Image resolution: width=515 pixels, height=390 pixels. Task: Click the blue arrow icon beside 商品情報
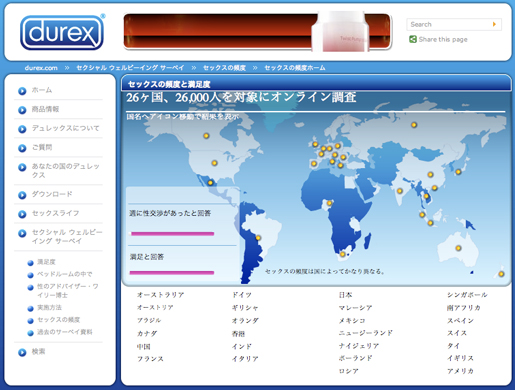[22, 110]
